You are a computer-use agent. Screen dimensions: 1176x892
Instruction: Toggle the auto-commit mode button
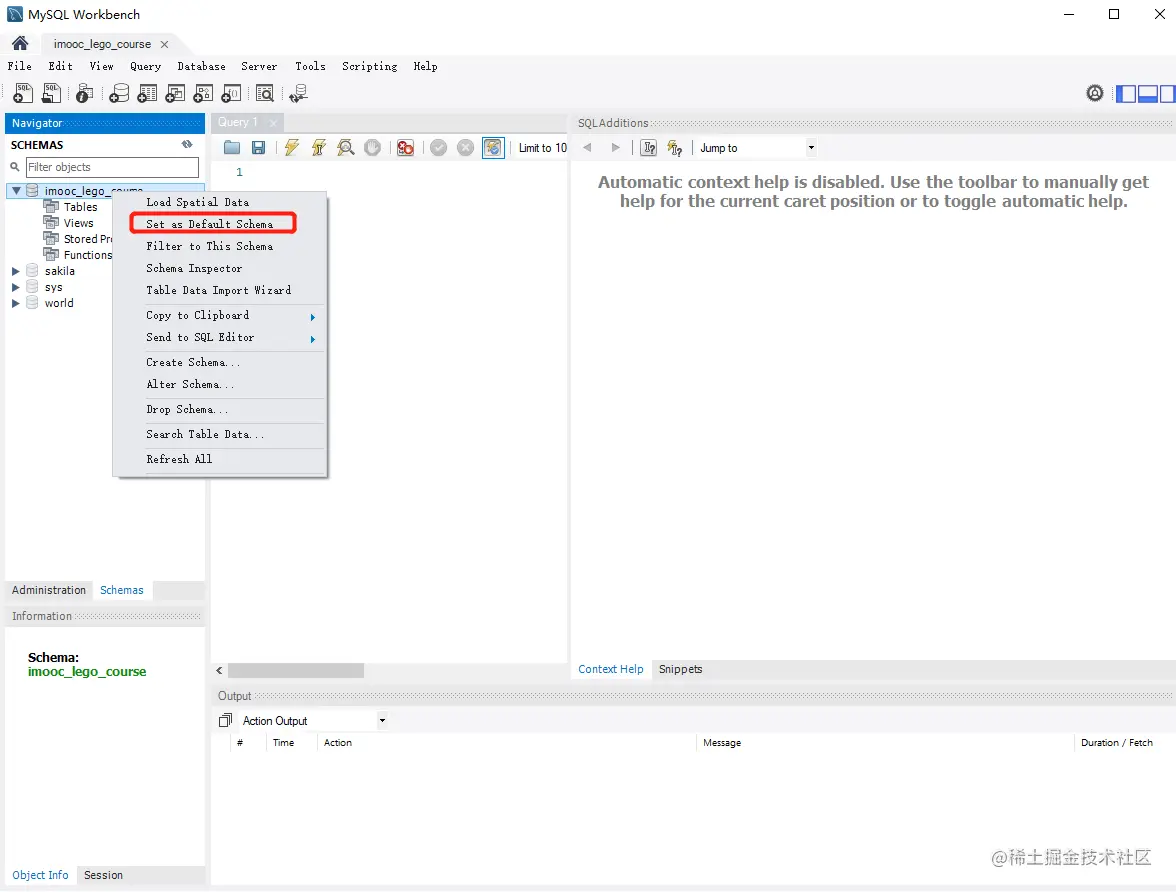click(493, 148)
